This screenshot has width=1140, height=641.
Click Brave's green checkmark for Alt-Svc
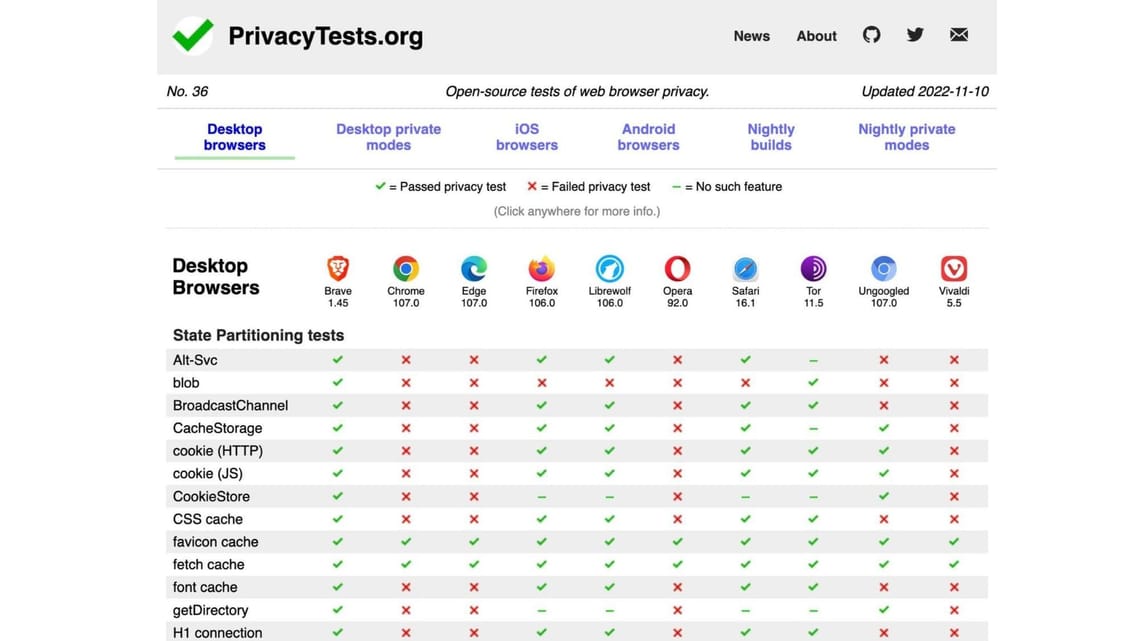(337, 359)
